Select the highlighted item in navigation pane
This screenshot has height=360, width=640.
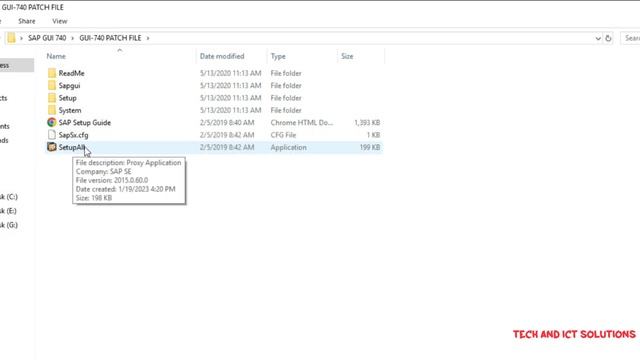click(17, 65)
